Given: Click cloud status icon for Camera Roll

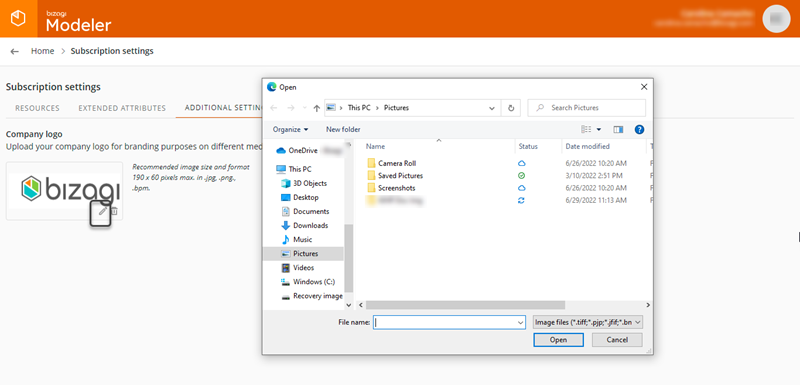Looking at the screenshot, I should 521,163.
